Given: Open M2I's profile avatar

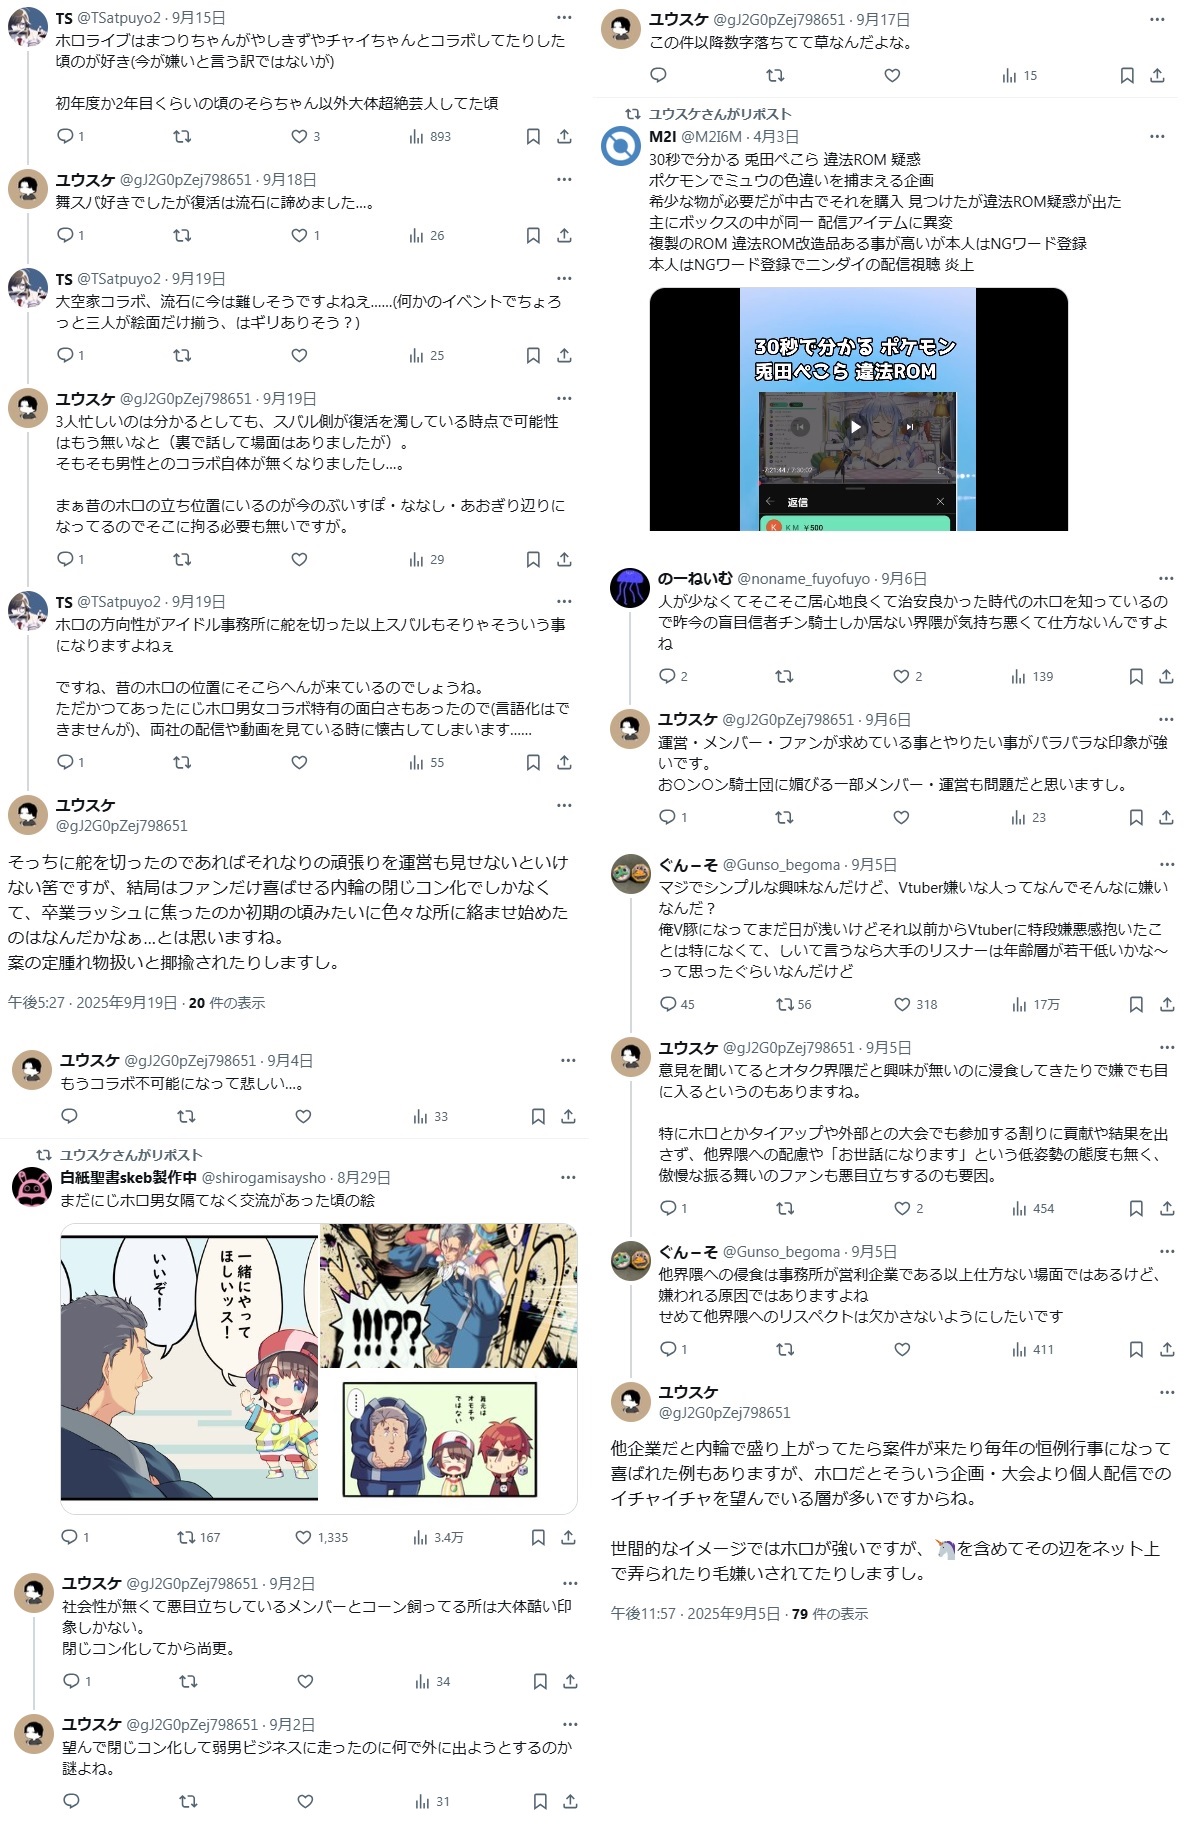Looking at the screenshot, I should [621, 146].
